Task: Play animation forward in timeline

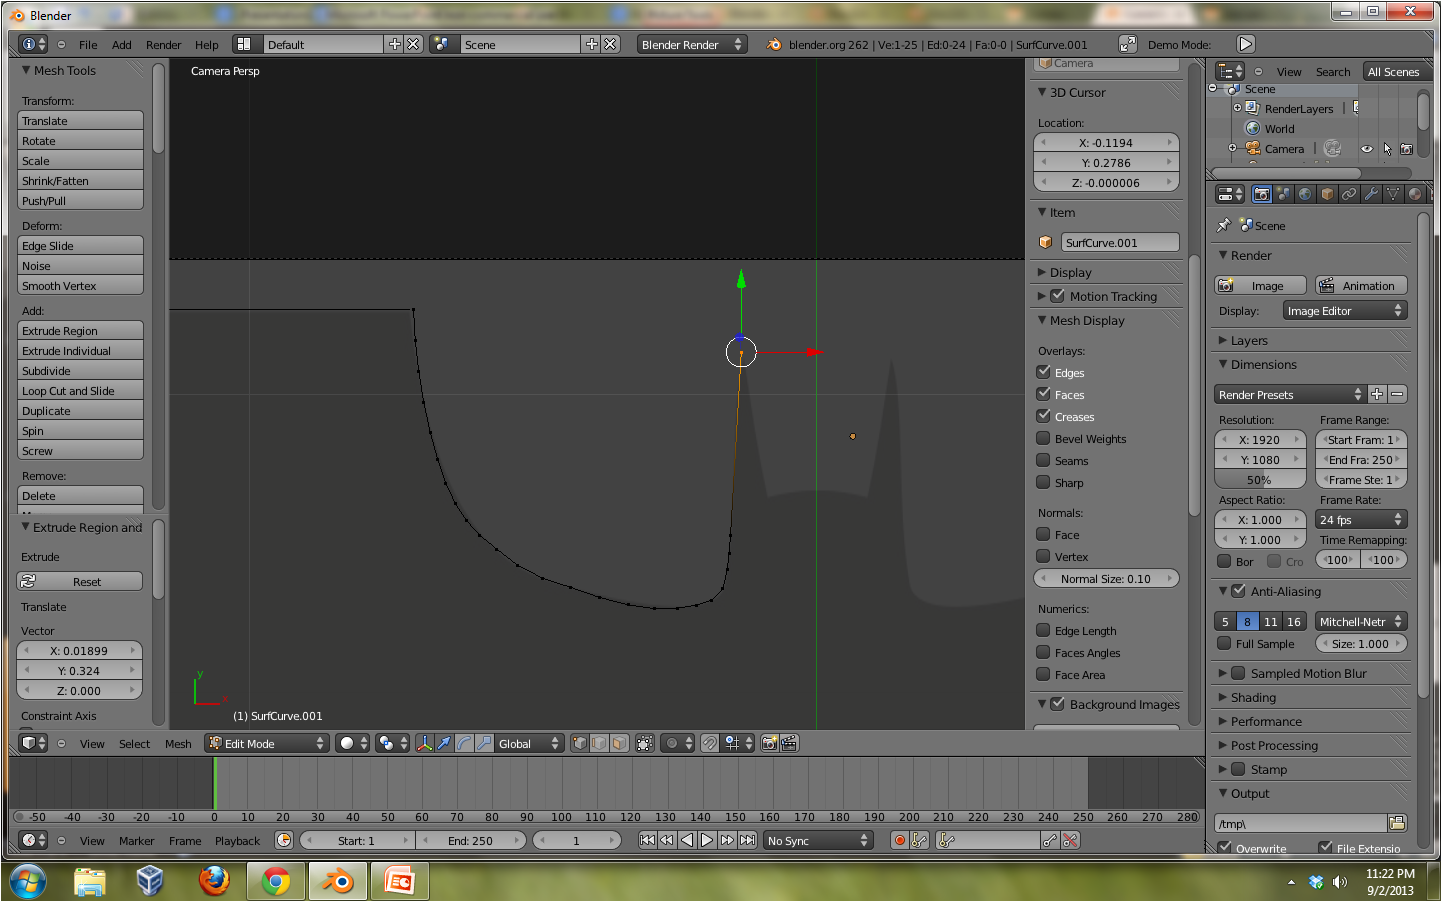Action: coord(707,840)
